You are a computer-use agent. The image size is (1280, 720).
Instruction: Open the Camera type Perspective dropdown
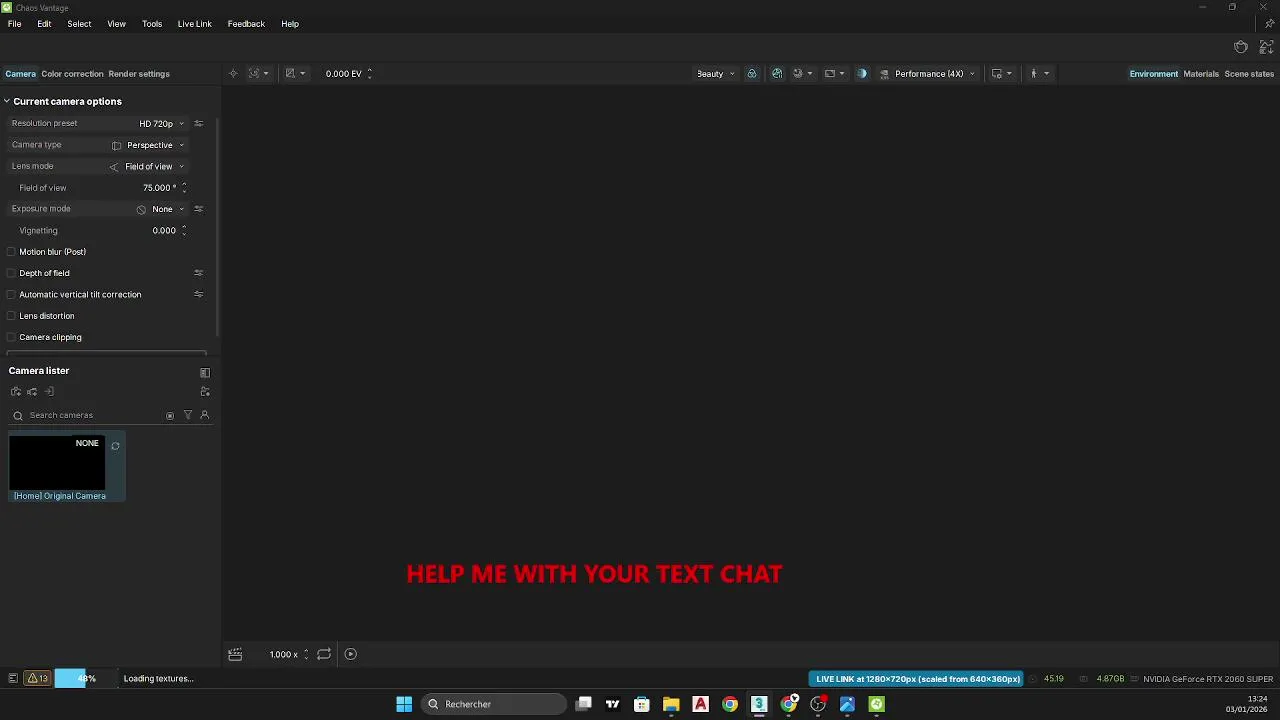tap(148, 145)
